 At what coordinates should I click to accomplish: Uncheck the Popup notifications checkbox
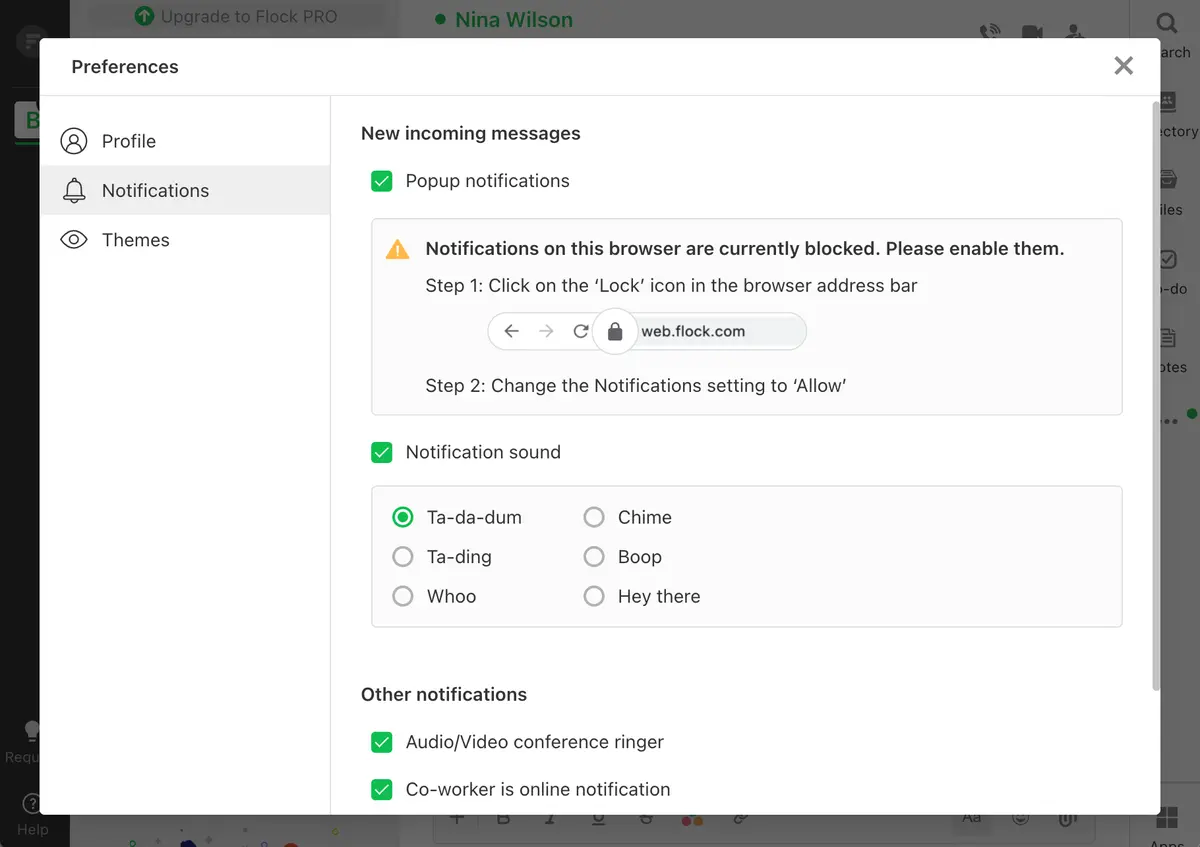381,181
